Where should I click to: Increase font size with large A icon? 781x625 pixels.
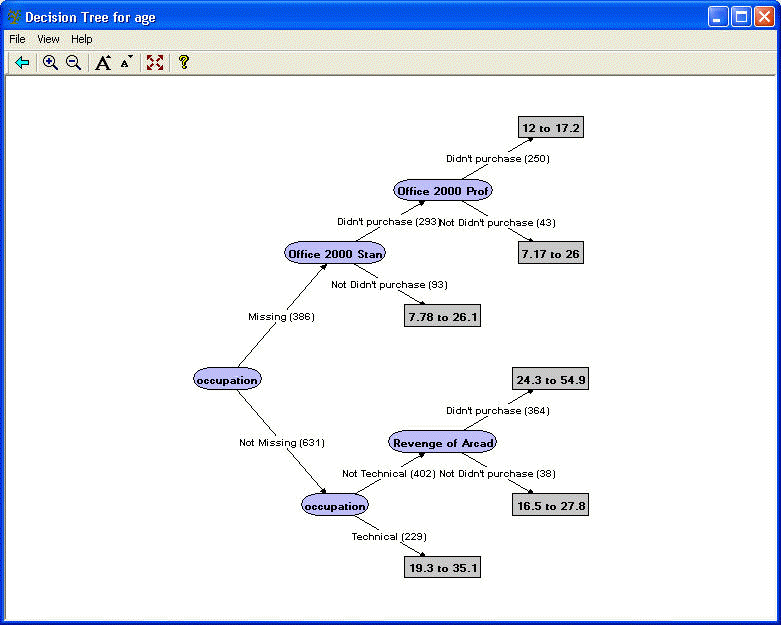click(x=103, y=63)
